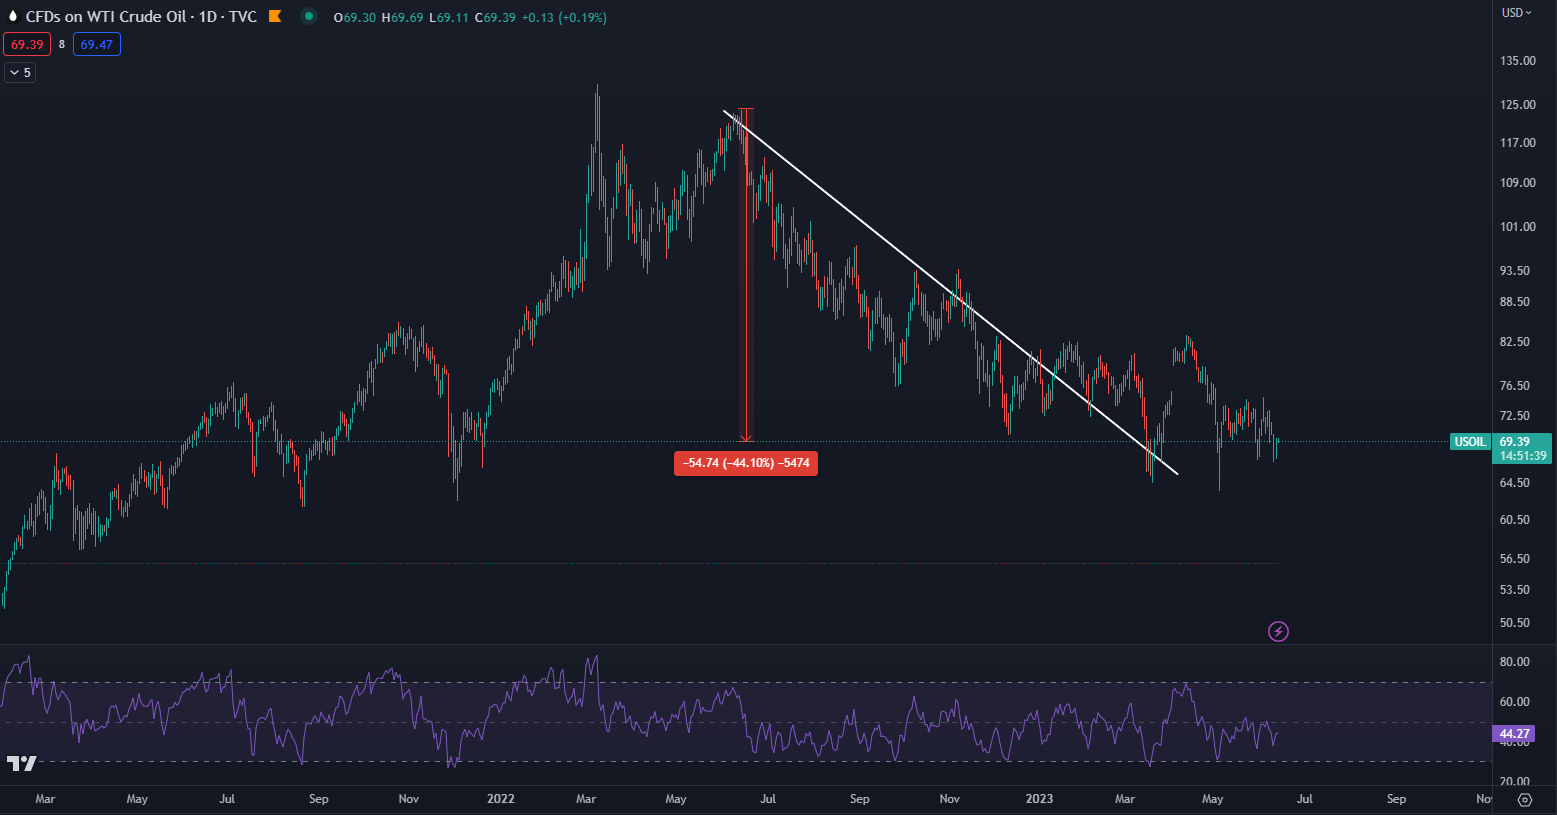
Task: Expand the collapsed indicators legend showing 5
Action: click(x=20, y=72)
